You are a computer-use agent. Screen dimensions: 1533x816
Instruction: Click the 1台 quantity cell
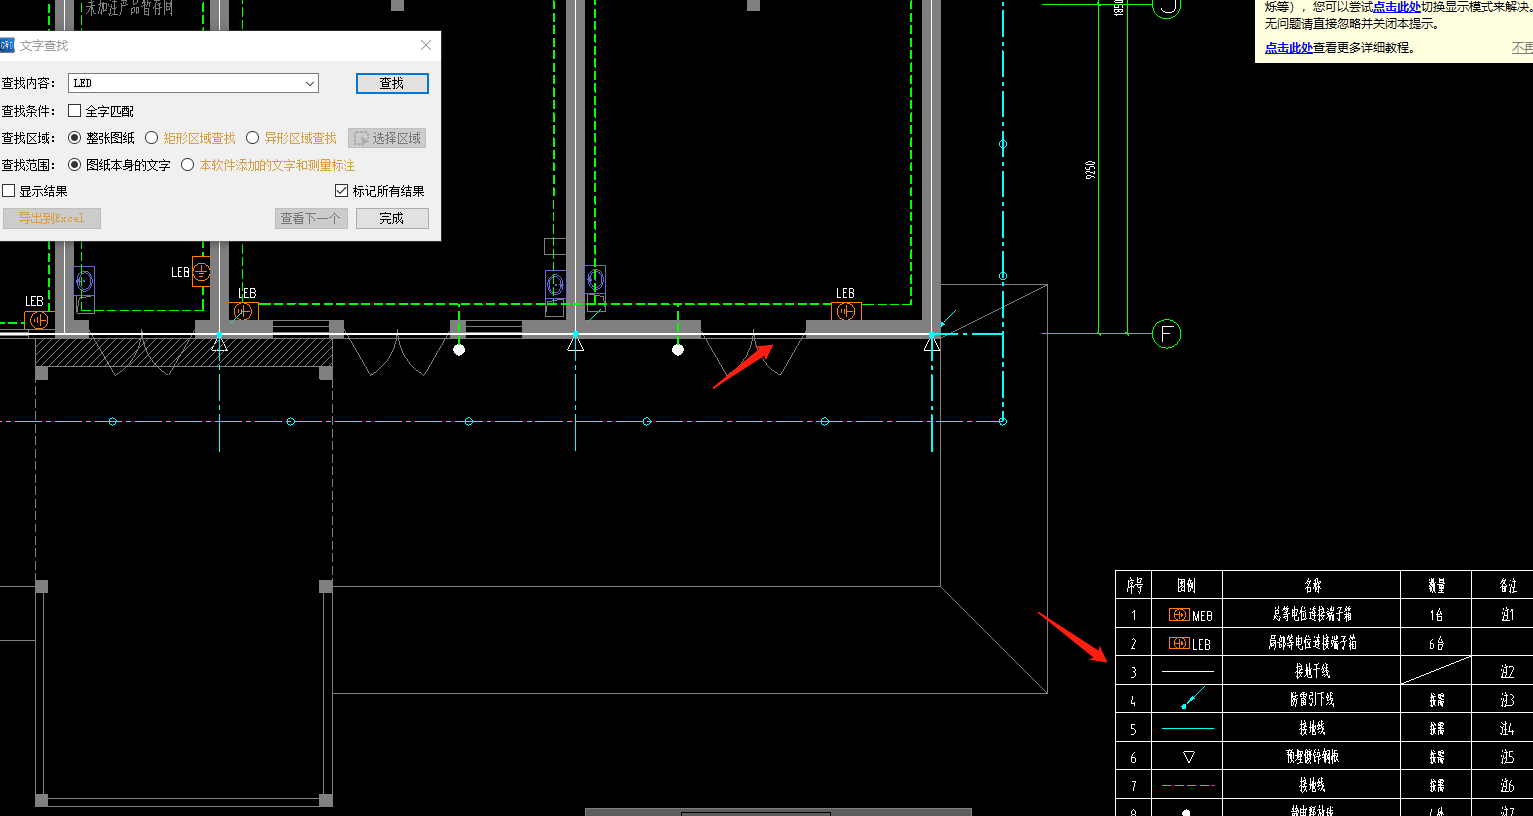point(1436,615)
